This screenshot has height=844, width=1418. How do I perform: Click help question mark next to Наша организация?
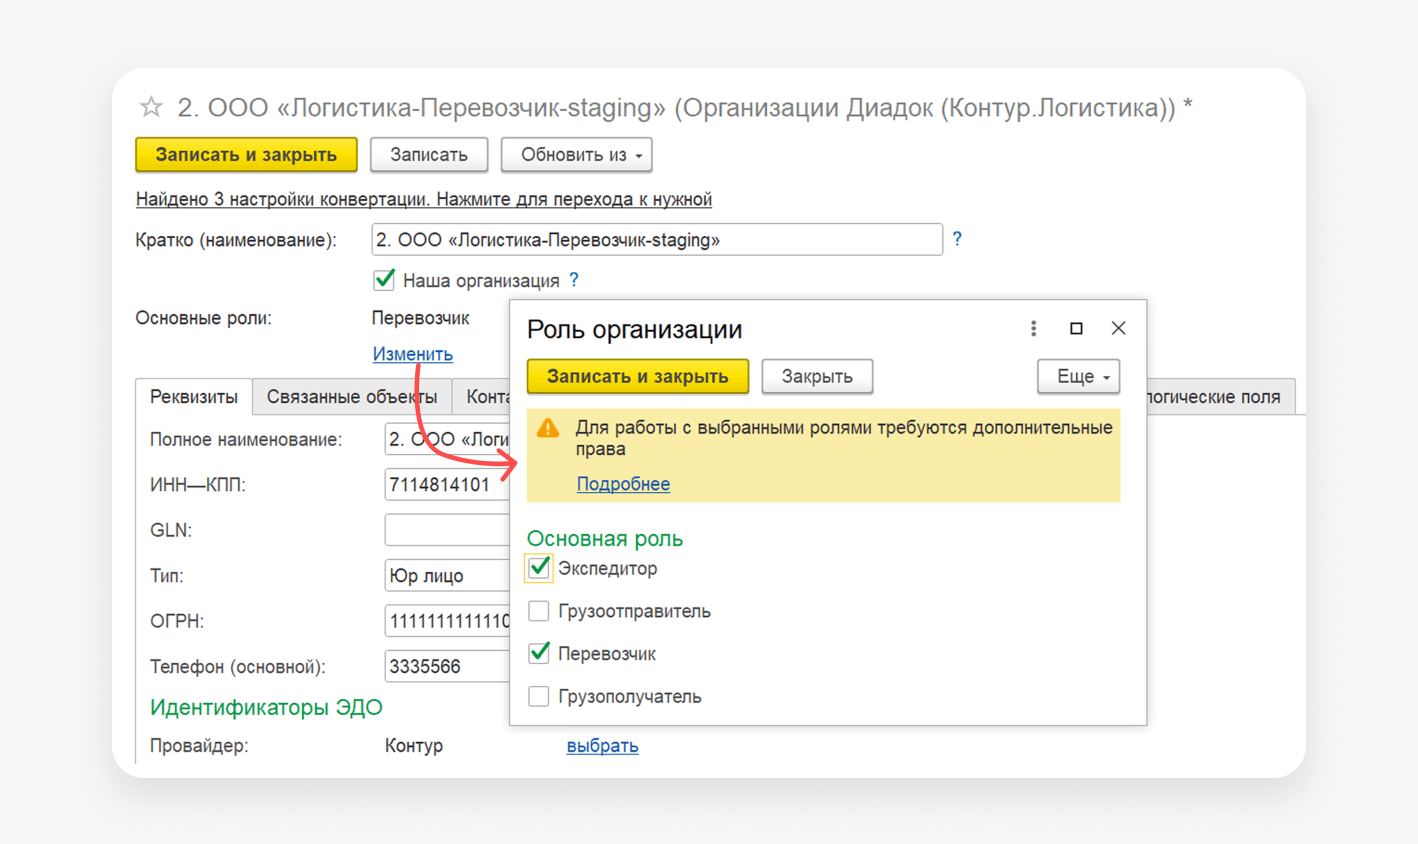[x=574, y=280]
